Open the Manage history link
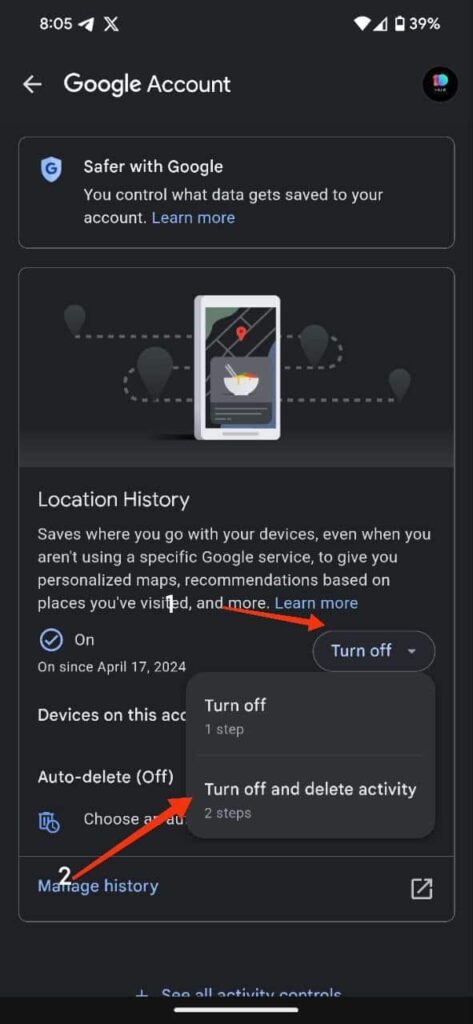 coord(98,886)
